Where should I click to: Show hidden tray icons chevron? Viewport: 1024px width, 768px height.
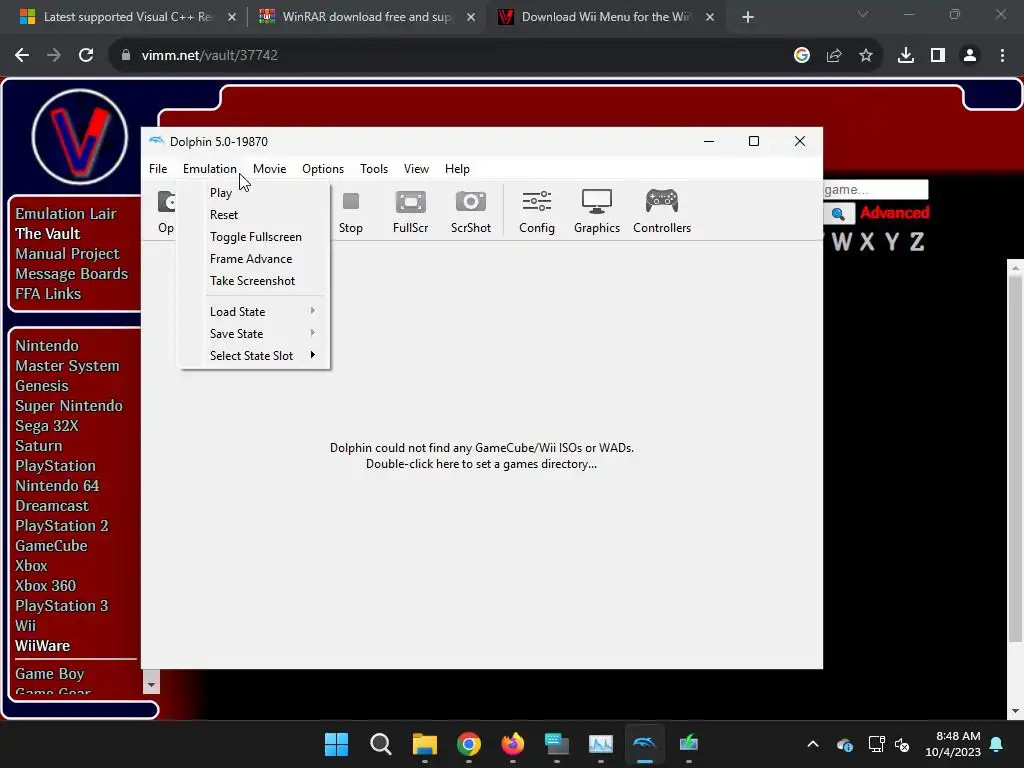click(812, 744)
